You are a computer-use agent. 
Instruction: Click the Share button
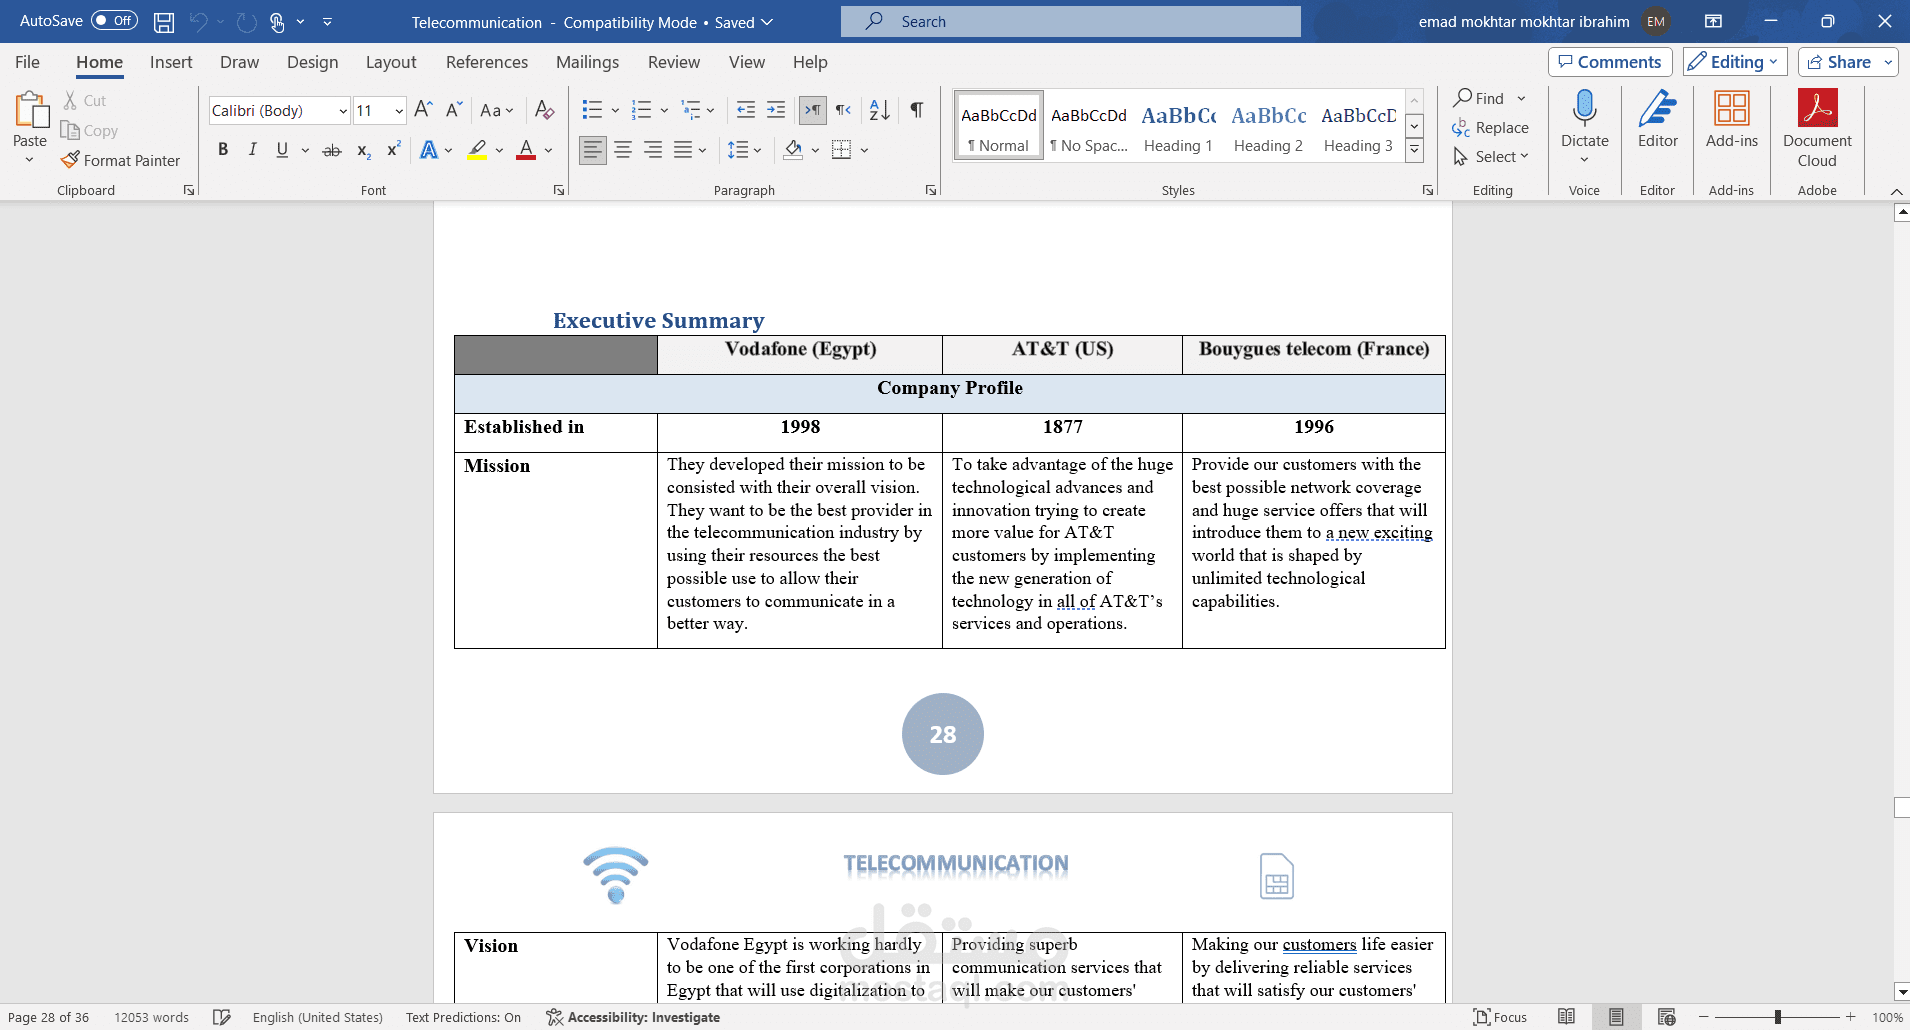(1840, 62)
